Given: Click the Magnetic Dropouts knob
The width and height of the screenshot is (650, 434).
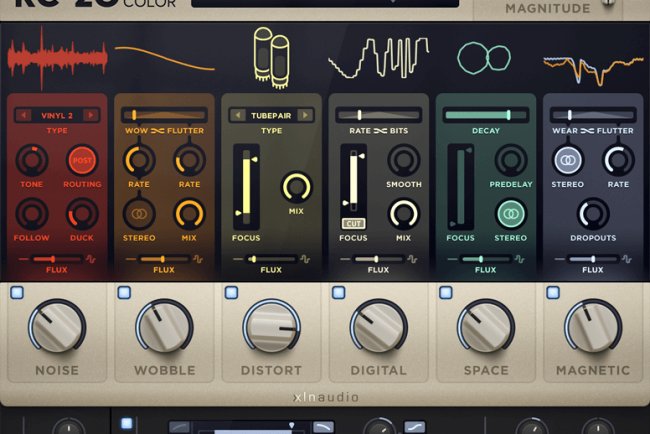Looking at the screenshot, I should [593, 214].
